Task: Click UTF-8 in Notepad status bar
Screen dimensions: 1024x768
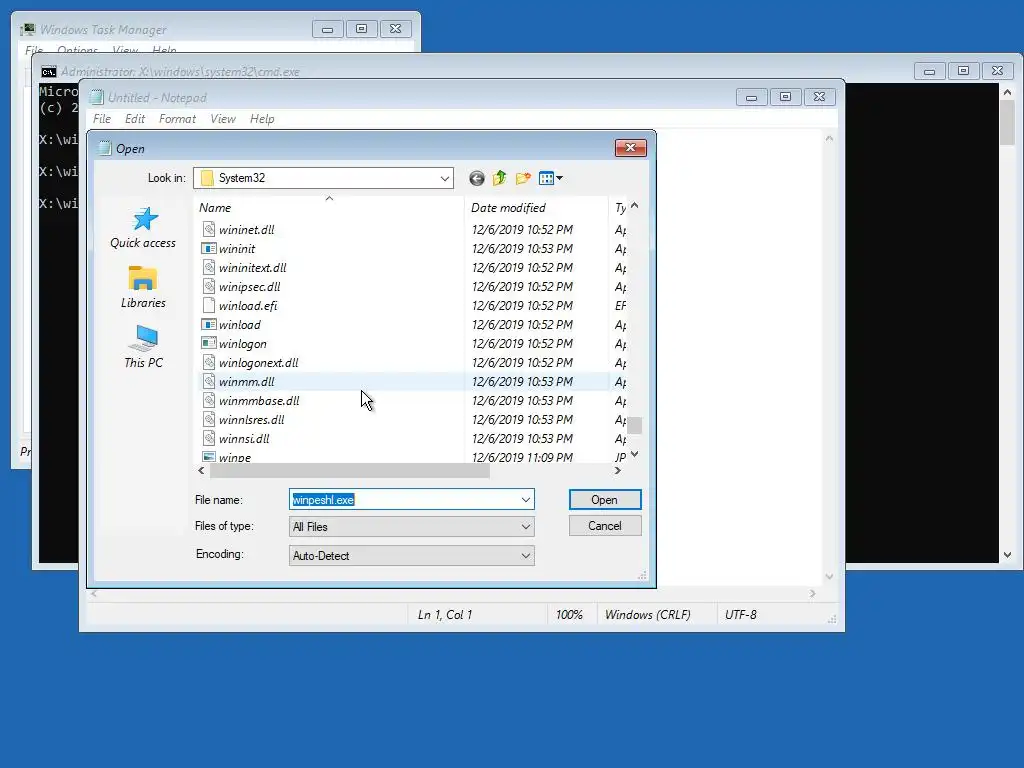Action: point(741,615)
